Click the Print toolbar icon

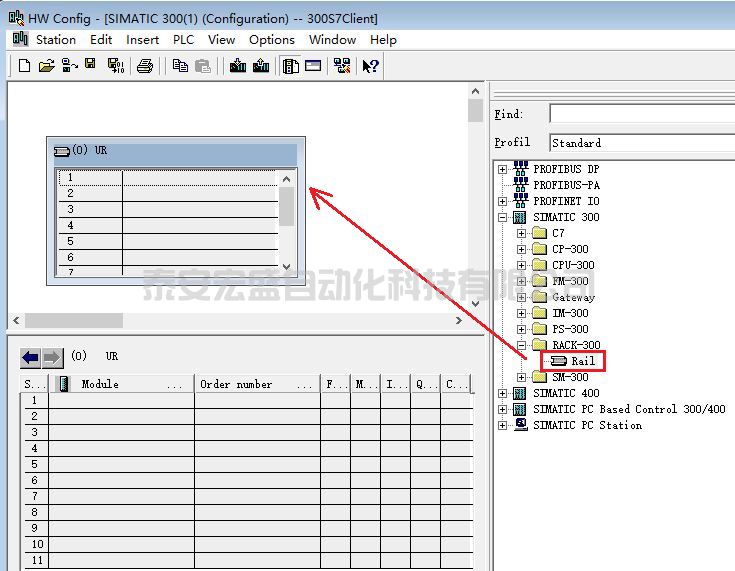(145, 66)
